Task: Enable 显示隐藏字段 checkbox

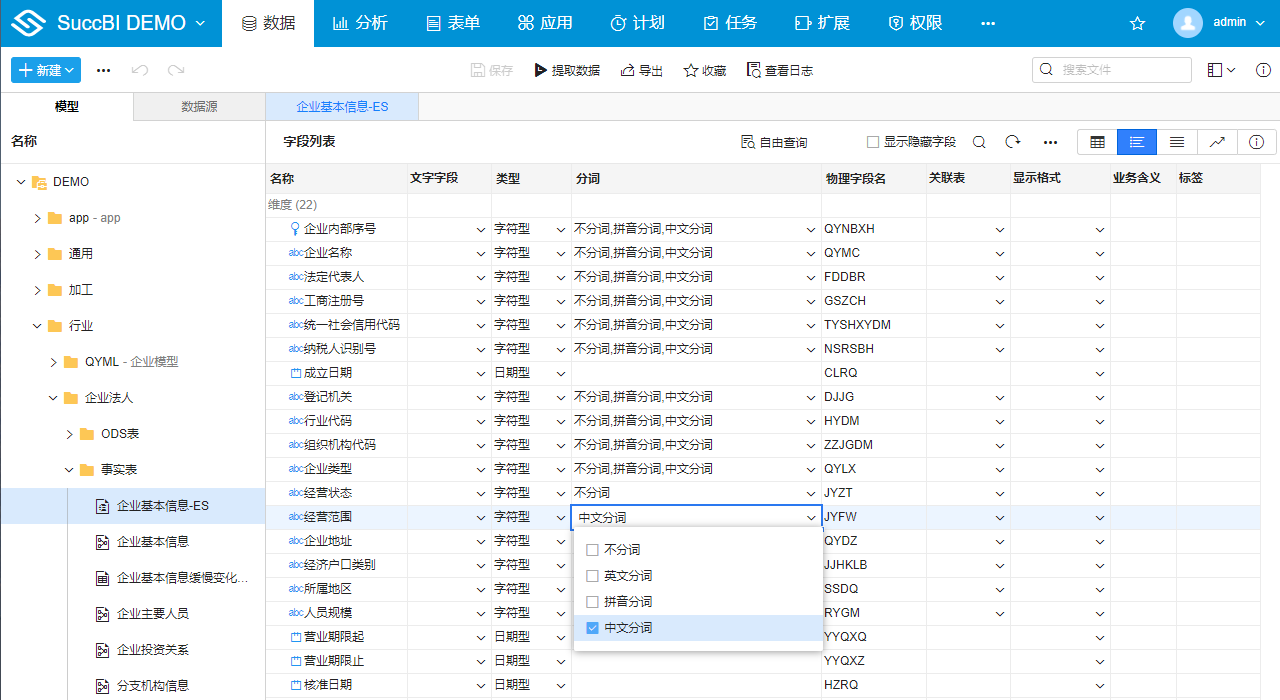Action: [873, 142]
